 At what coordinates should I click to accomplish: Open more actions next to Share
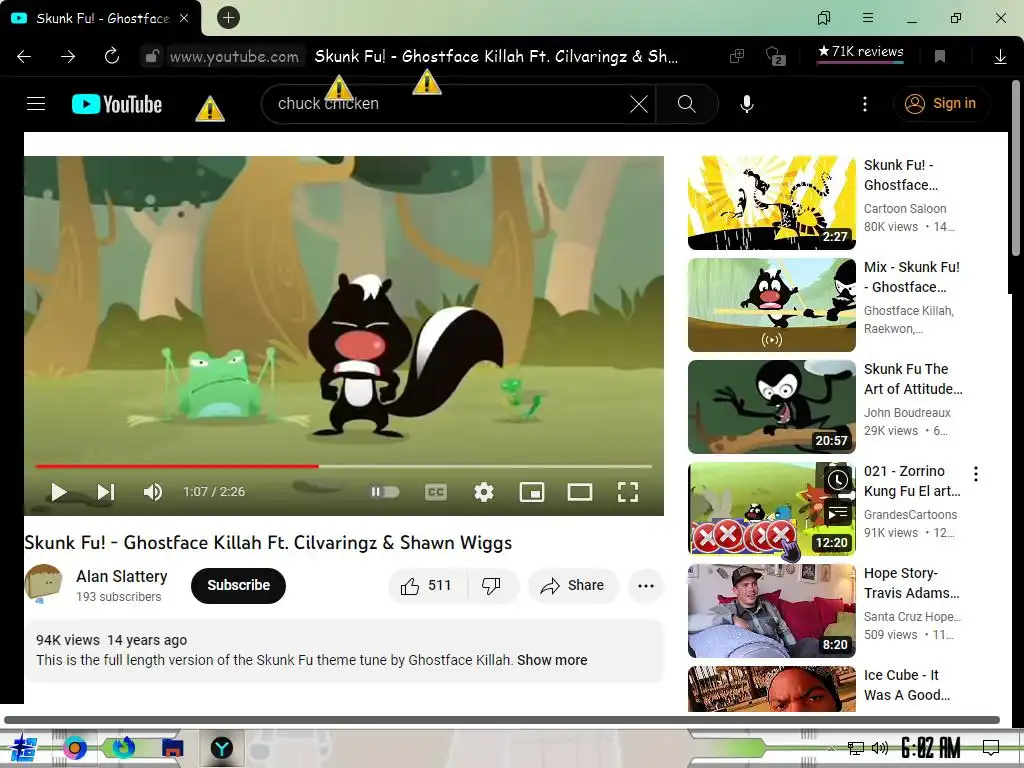(x=646, y=585)
